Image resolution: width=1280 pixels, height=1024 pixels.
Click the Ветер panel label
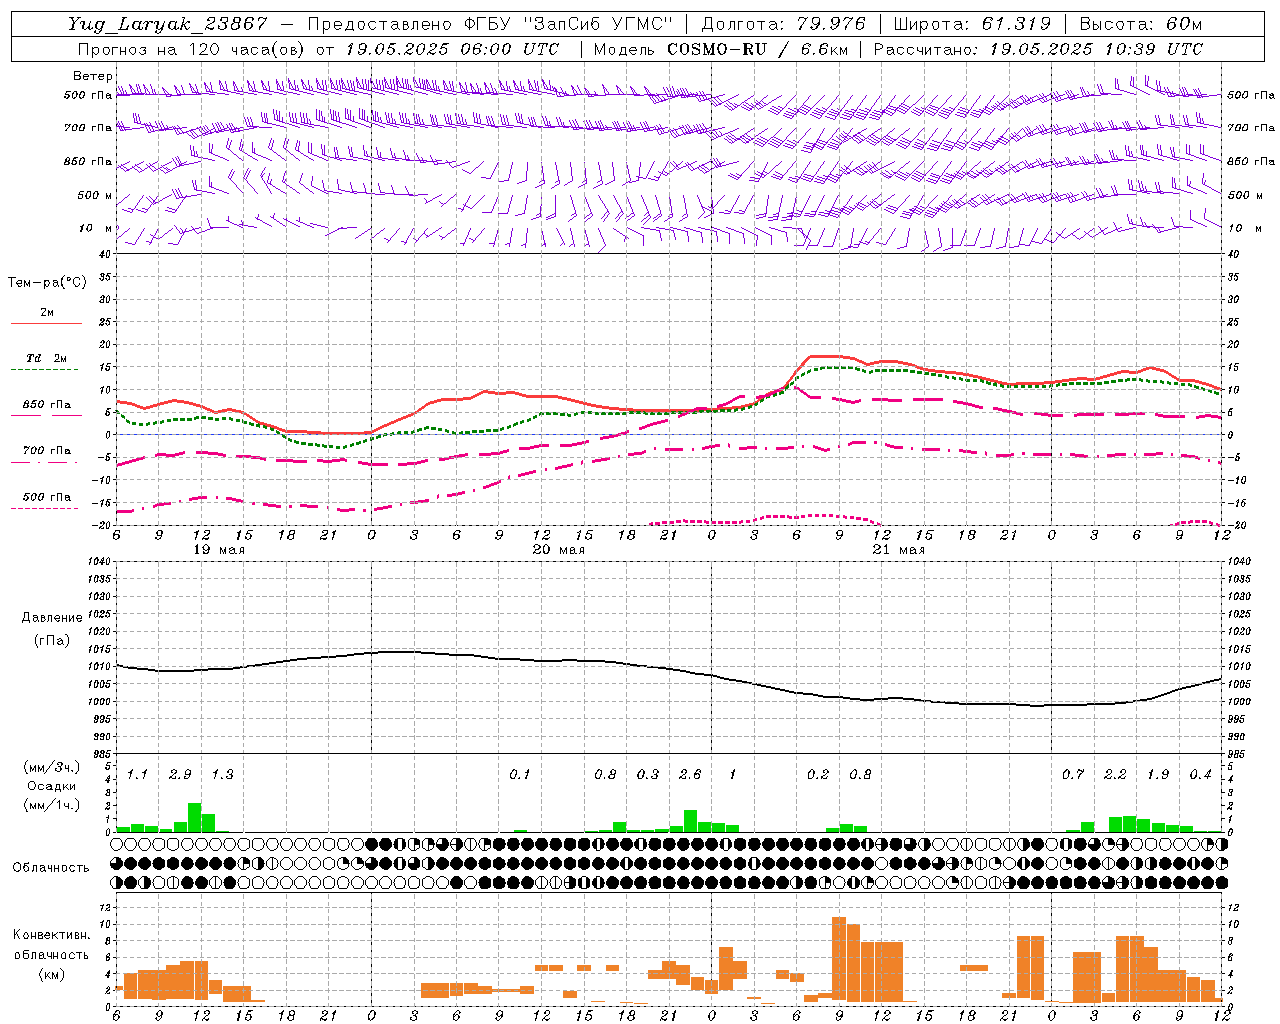pyautogui.click(x=93, y=76)
